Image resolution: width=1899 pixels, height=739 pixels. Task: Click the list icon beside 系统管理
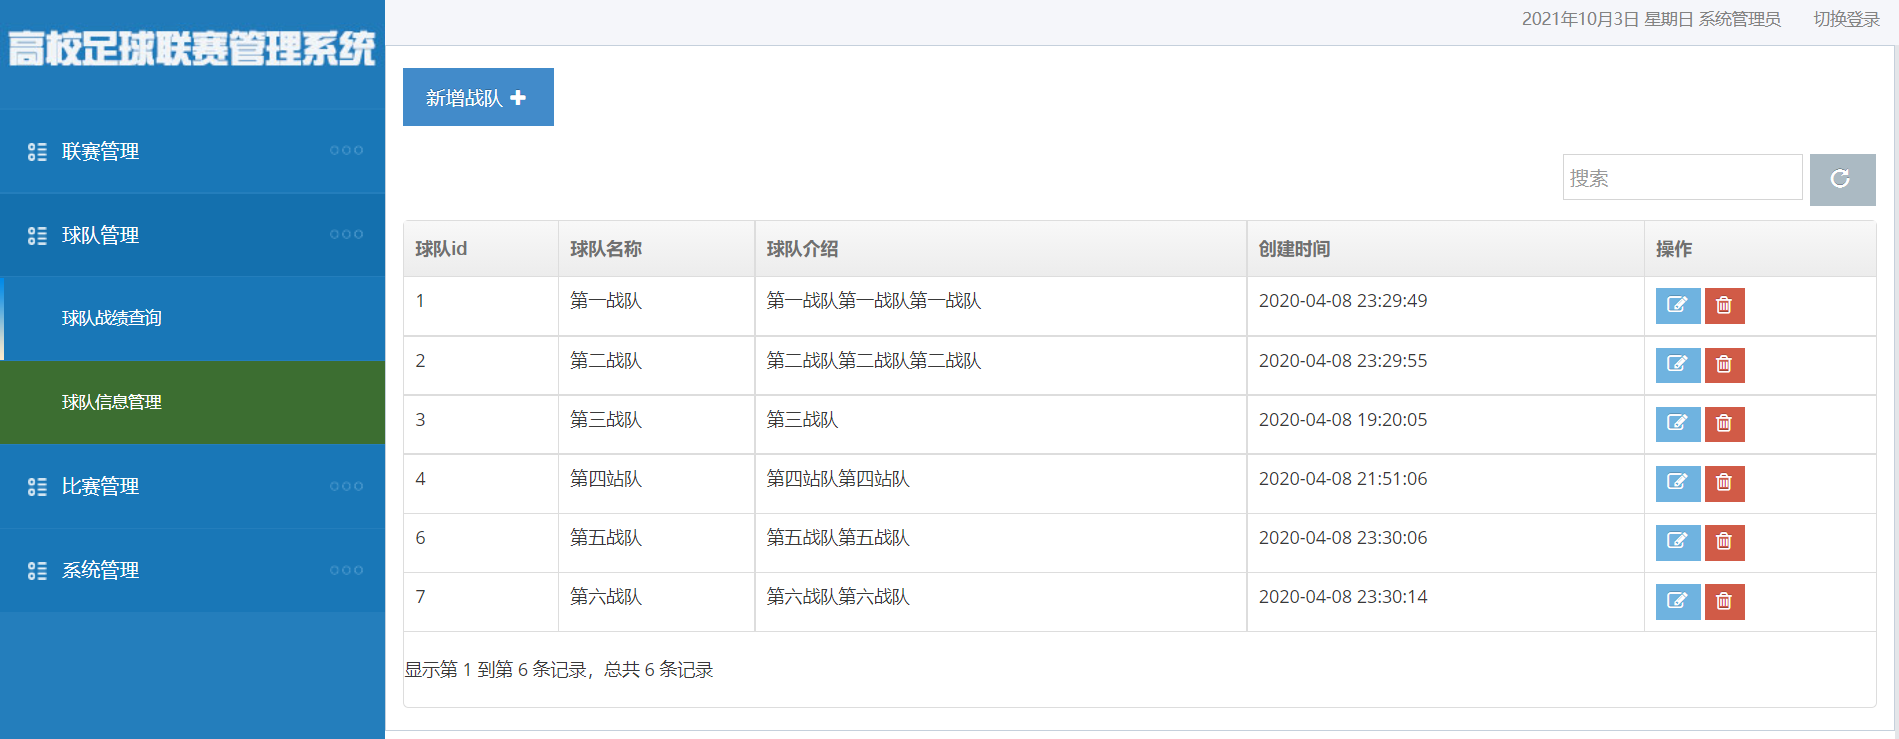[37, 571]
